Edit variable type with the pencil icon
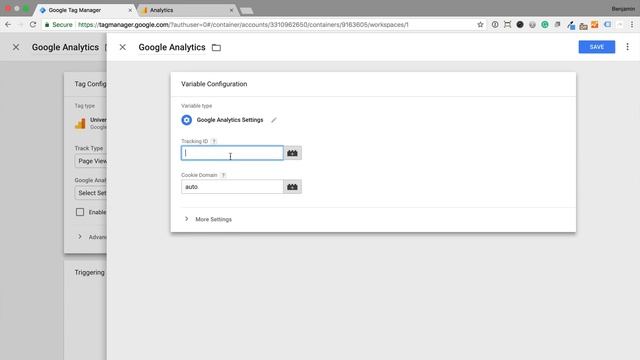640x360 pixels. [274, 120]
